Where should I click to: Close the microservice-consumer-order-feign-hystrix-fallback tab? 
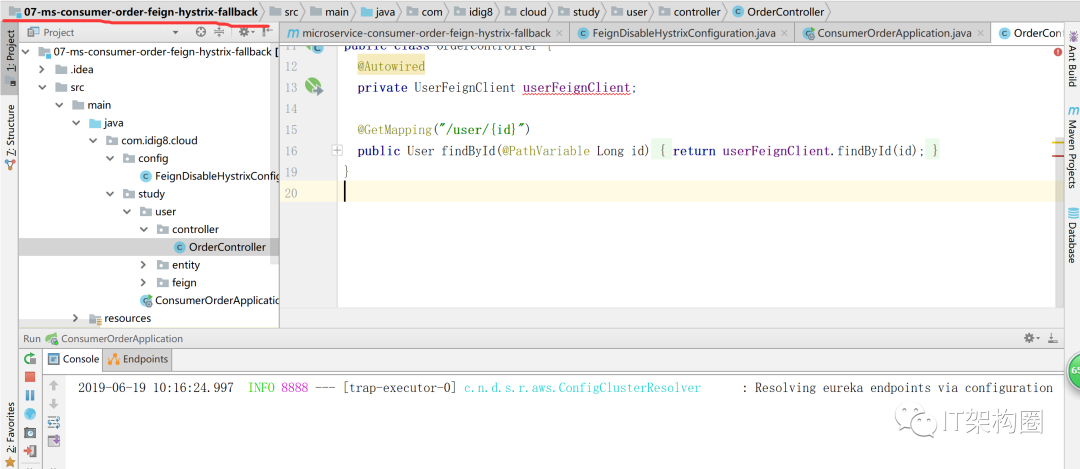[559, 33]
